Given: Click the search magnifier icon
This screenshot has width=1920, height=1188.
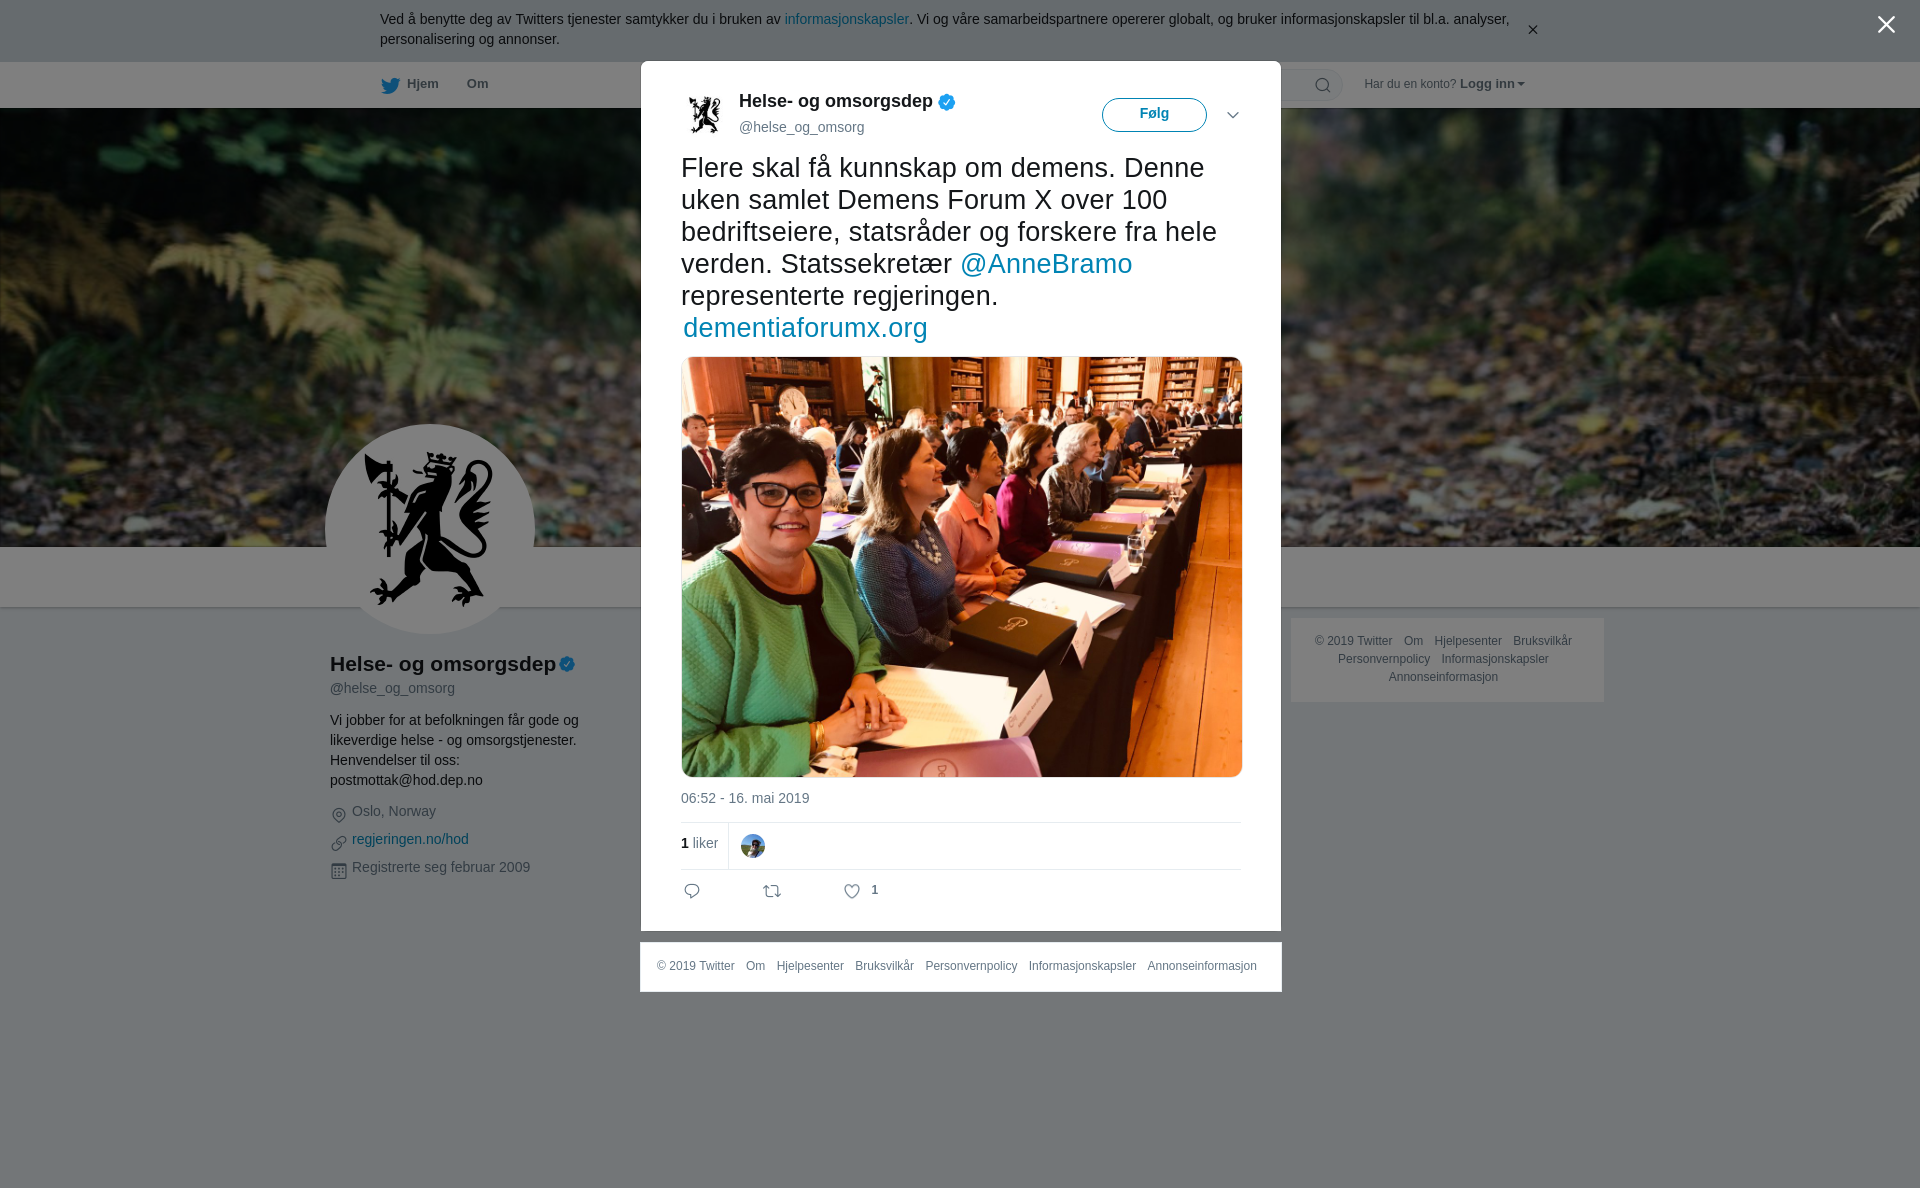Looking at the screenshot, I should pyautogui.click(x=1323, y=85).
